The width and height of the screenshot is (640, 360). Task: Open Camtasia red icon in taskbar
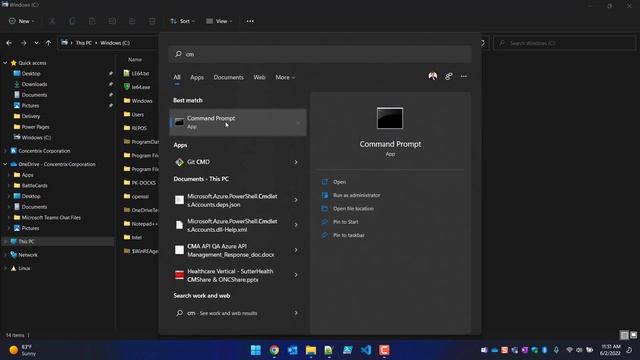384,350
